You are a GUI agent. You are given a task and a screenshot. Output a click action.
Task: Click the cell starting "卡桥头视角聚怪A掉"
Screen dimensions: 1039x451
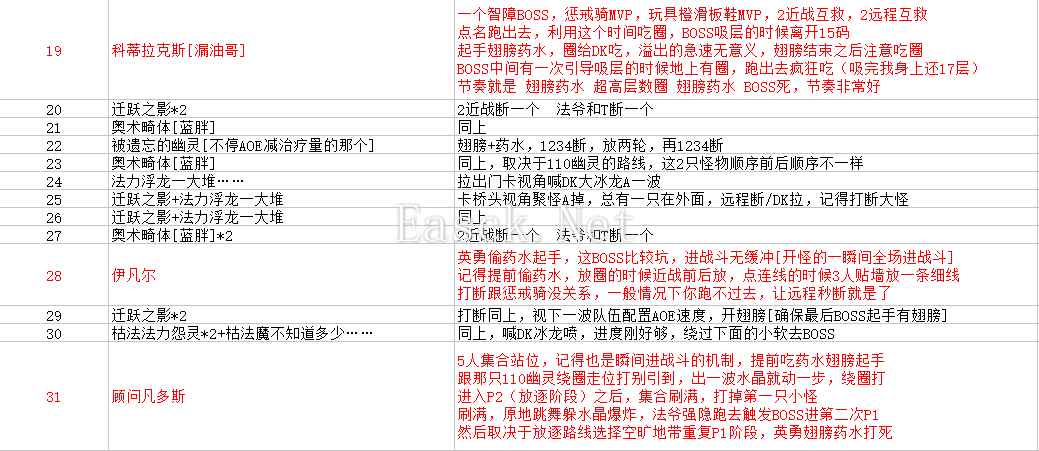point(683,199)
